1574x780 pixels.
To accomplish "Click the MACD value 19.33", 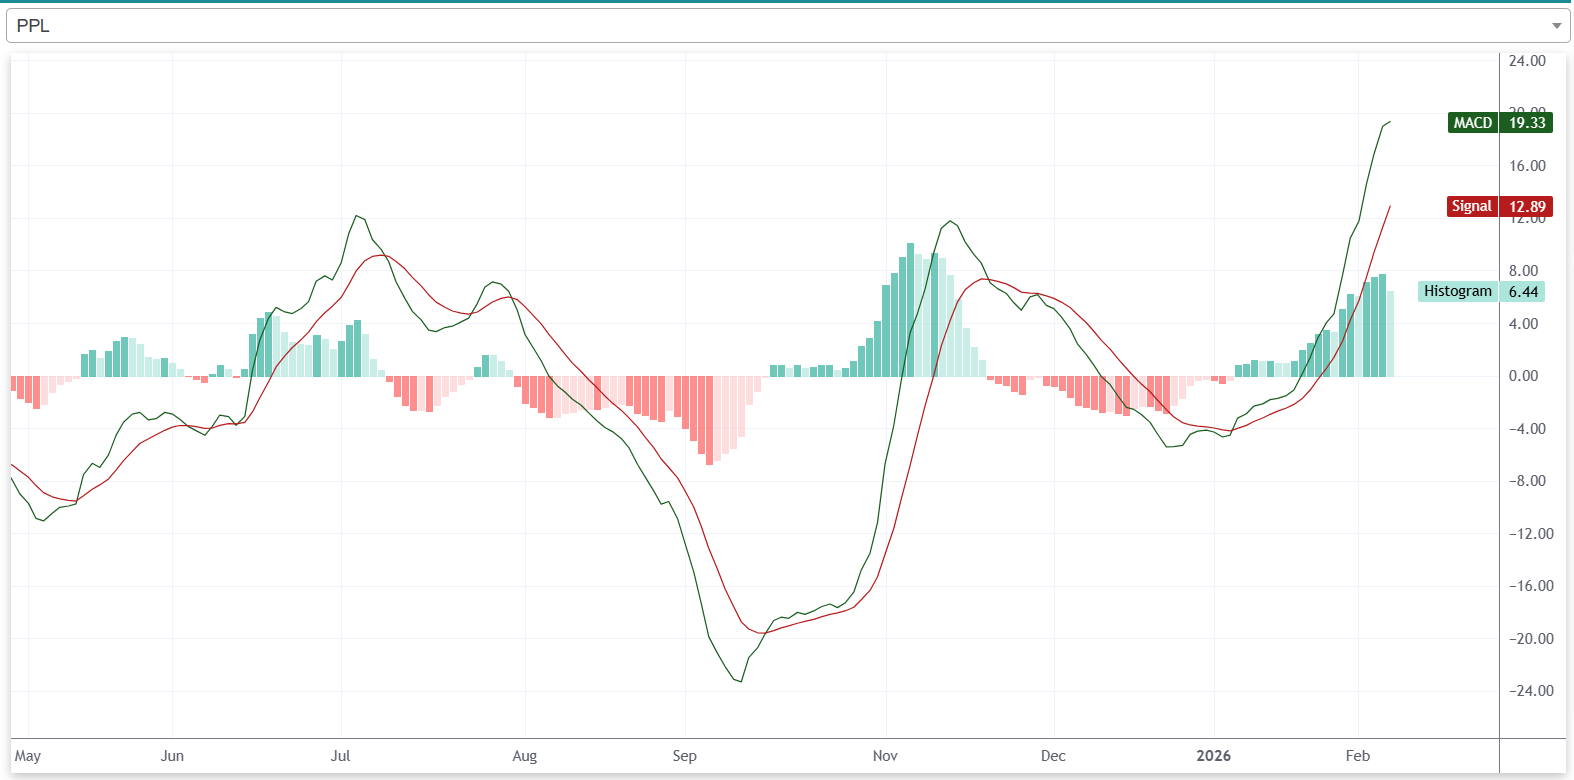I will [1526, 123].
